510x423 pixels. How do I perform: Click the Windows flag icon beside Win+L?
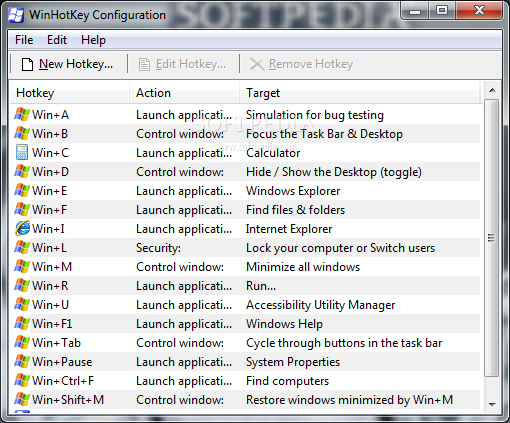pos(22,248)
